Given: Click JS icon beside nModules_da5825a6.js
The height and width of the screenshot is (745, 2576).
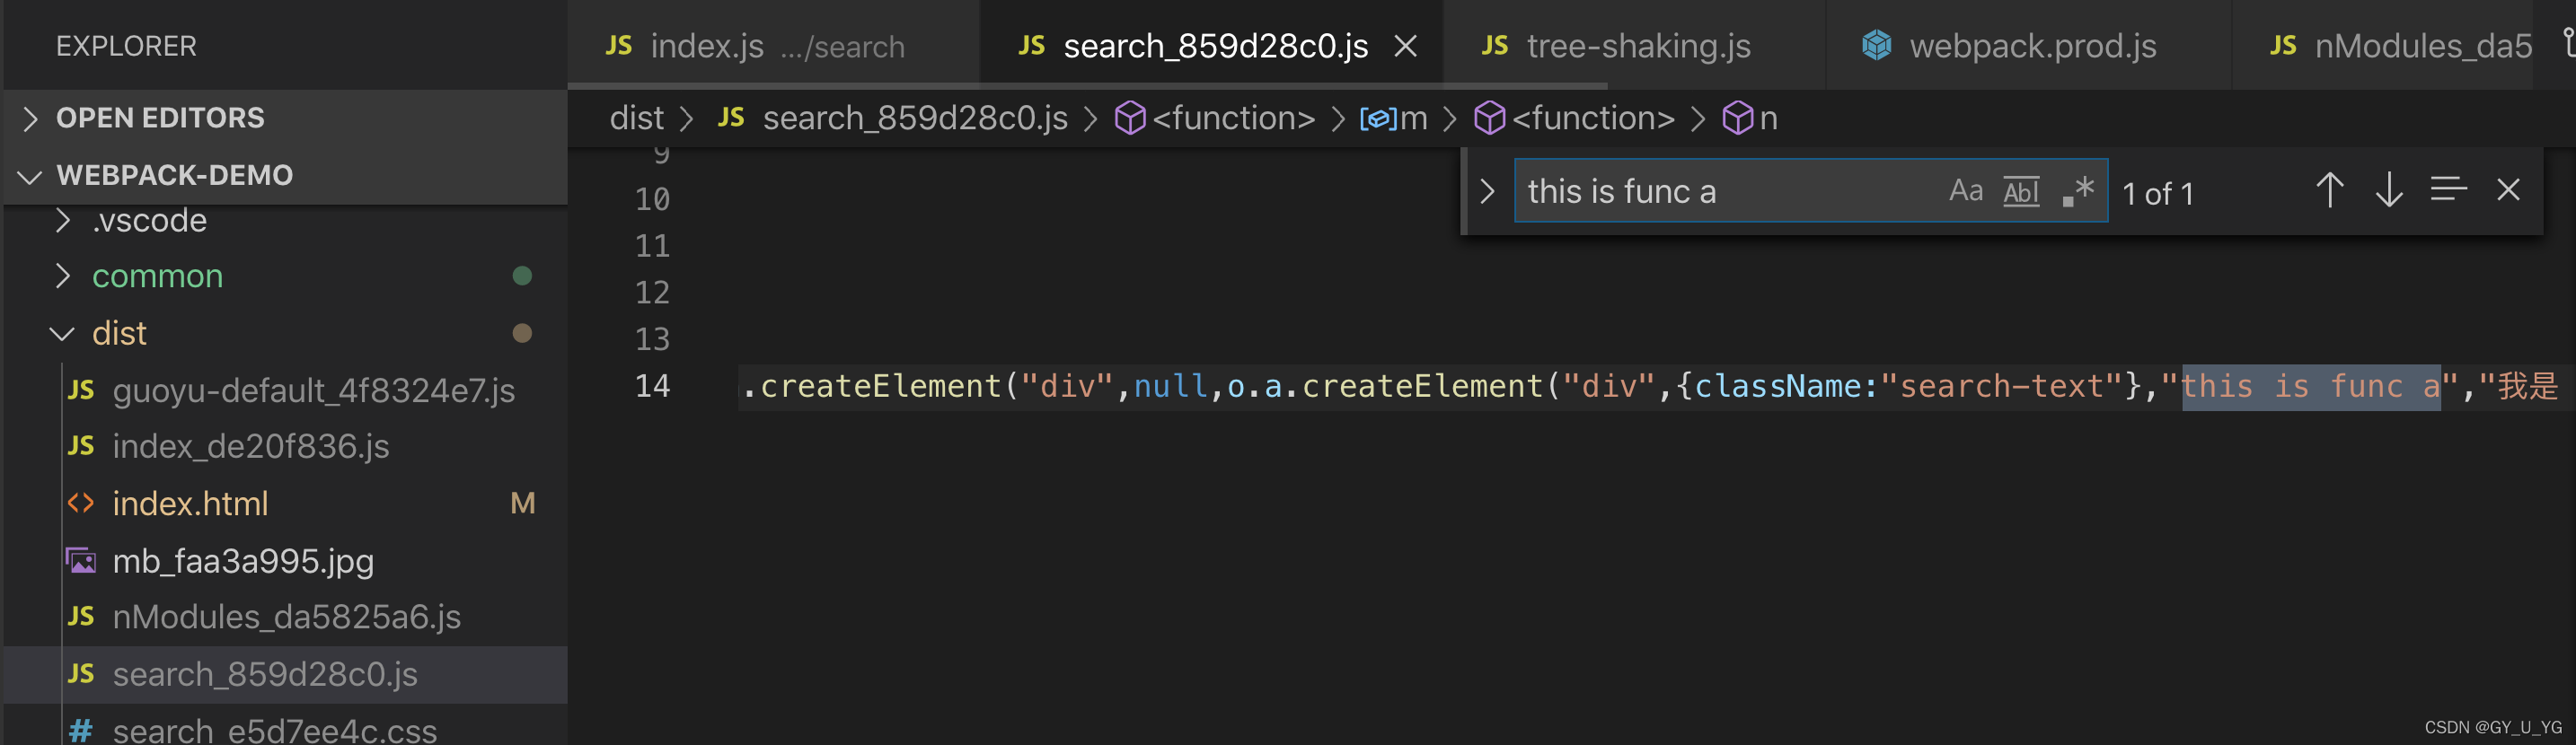Looking at the screenshot, I should point(81,617).
